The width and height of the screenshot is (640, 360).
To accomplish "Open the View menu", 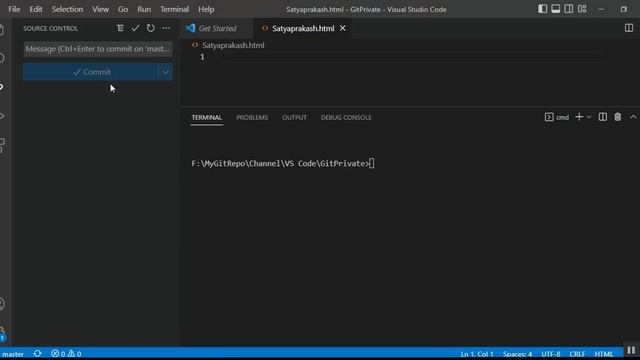I will tap(100, 9).
